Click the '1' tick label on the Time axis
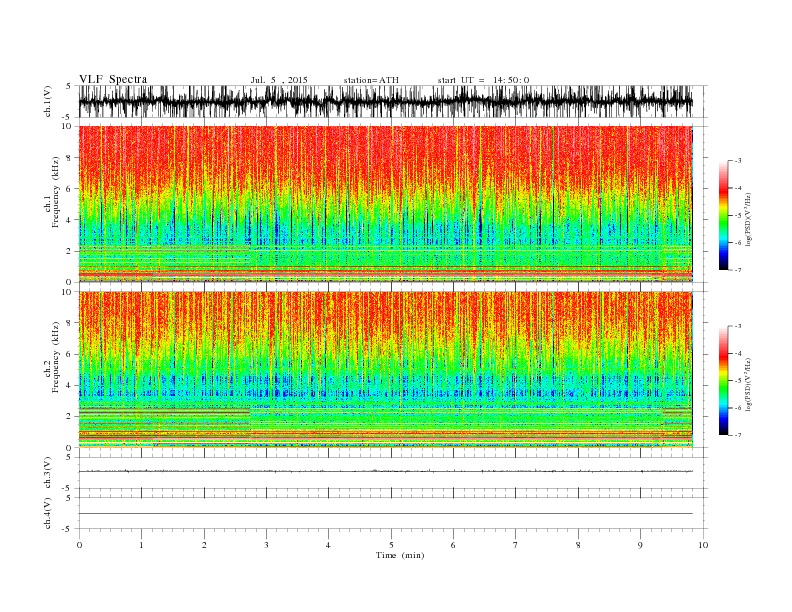Viewport: 792px width, 612px height. point(141,545)
